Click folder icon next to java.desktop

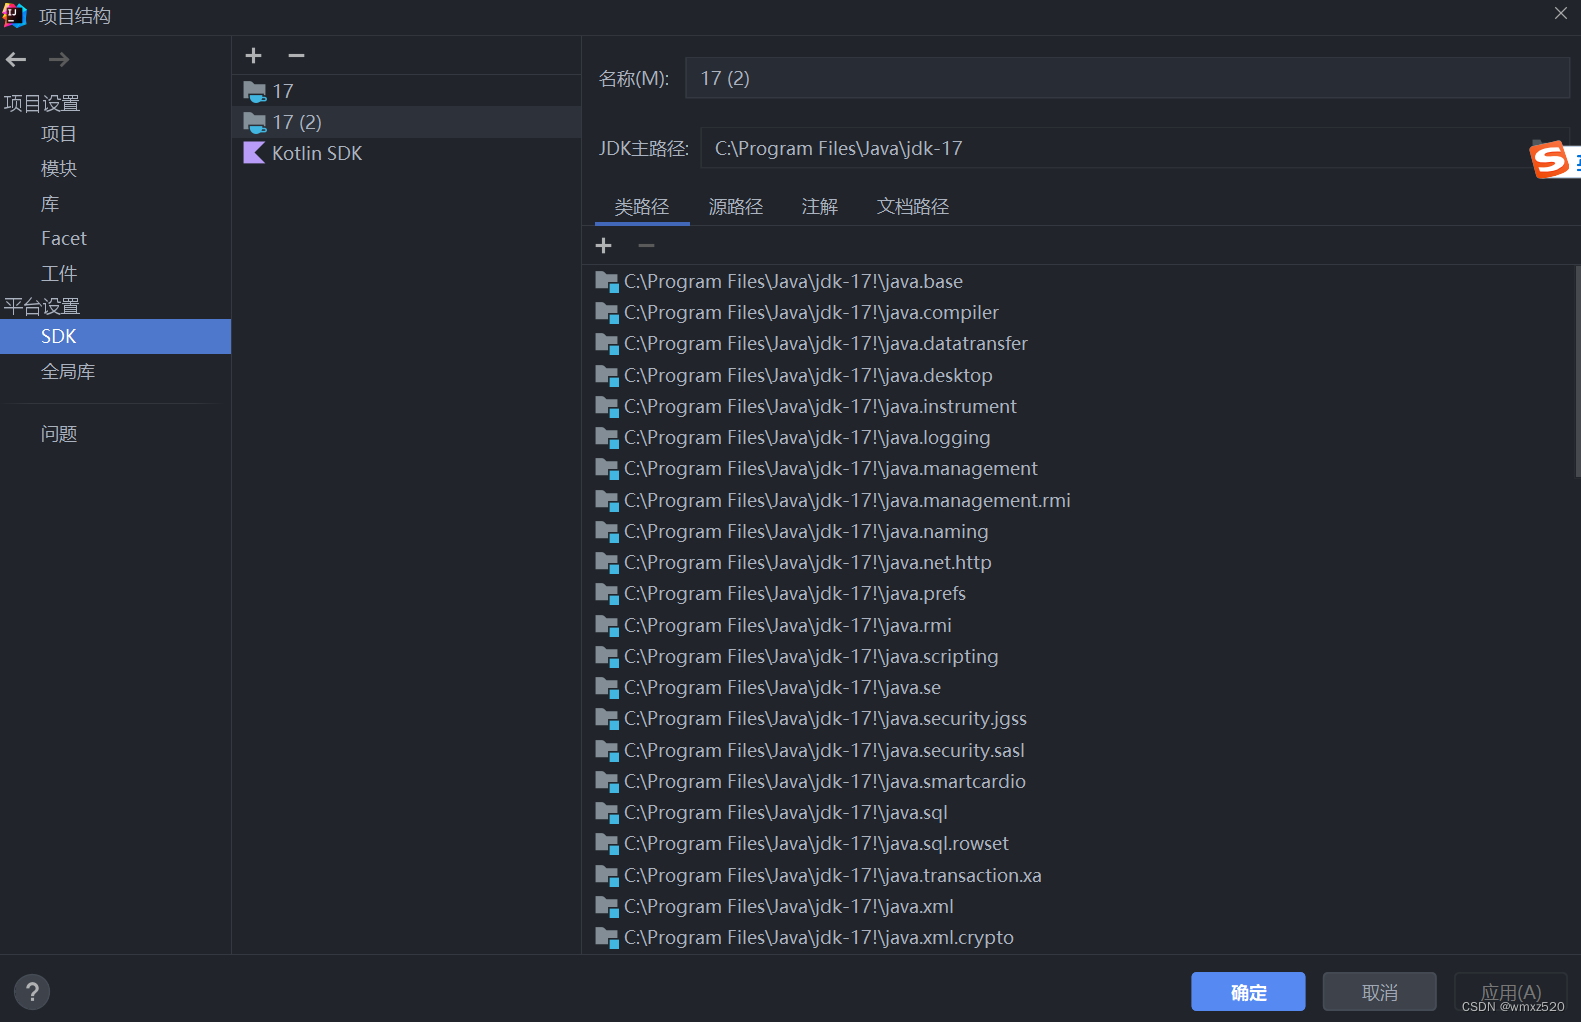pyautogui.click(x=607, y=376)
